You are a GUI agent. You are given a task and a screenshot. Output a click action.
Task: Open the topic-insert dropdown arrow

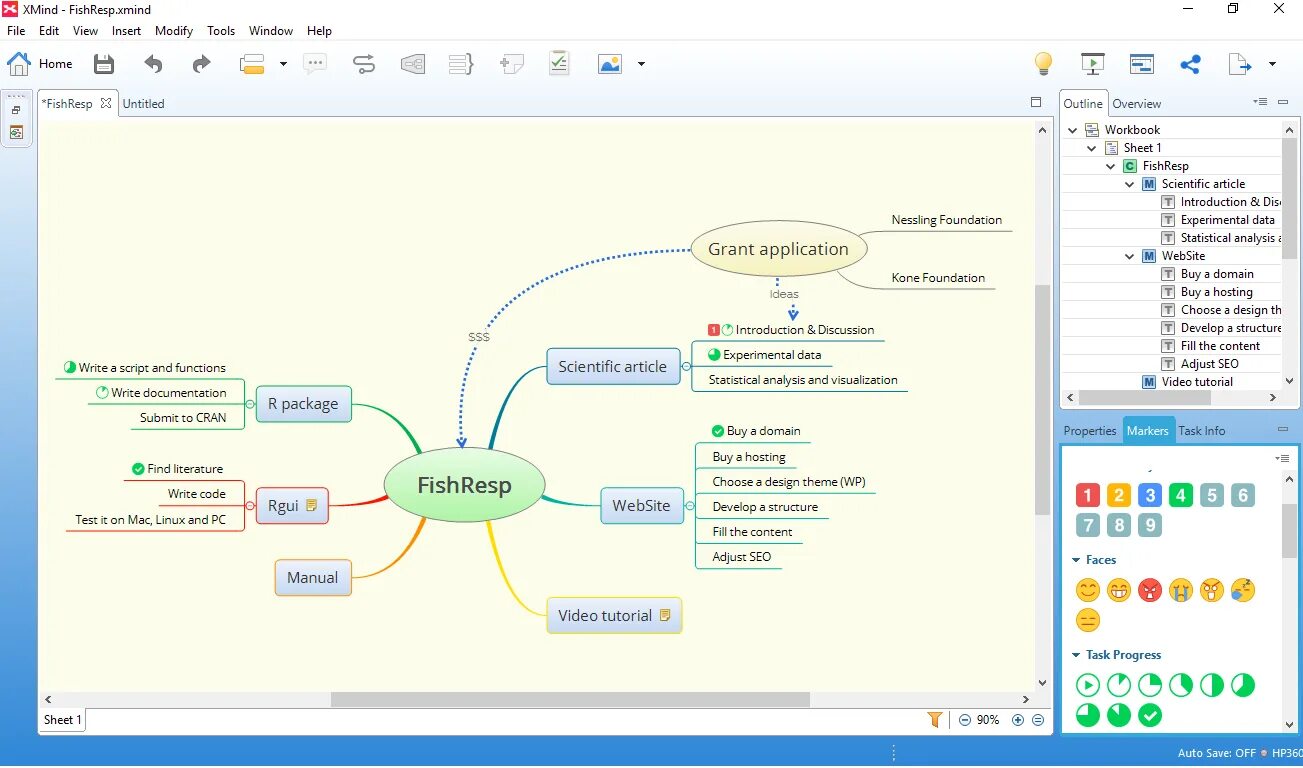(x=283, y=64)
